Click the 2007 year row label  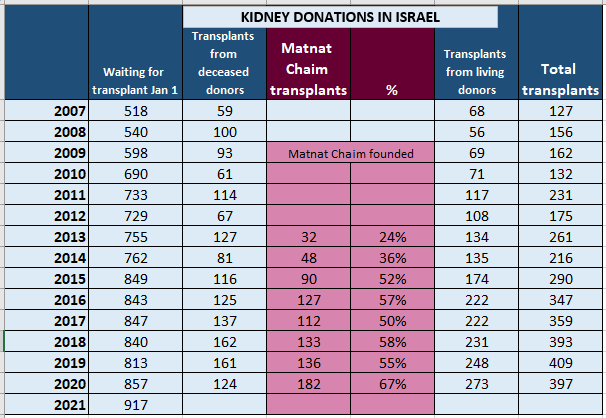(x=66, y=112)
